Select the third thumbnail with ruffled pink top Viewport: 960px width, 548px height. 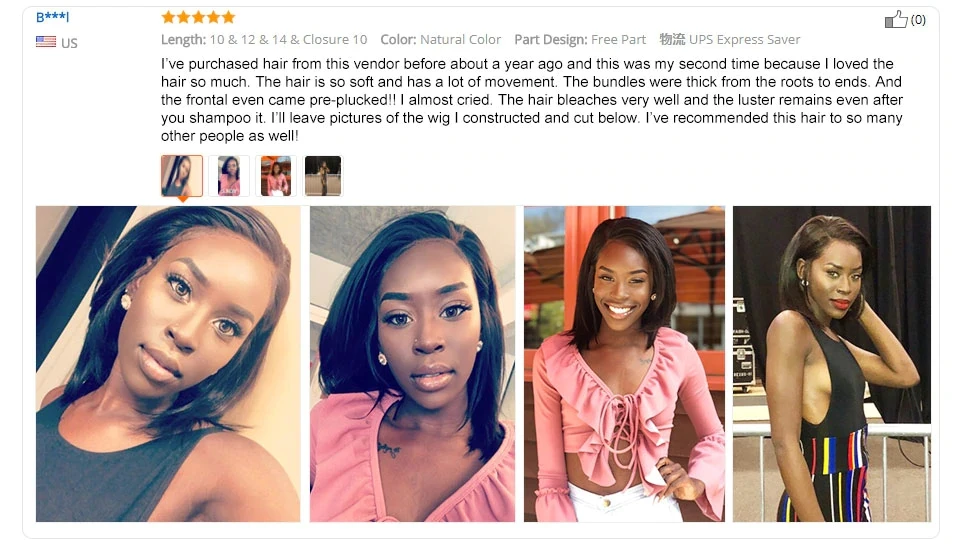[x=276, y=176]
